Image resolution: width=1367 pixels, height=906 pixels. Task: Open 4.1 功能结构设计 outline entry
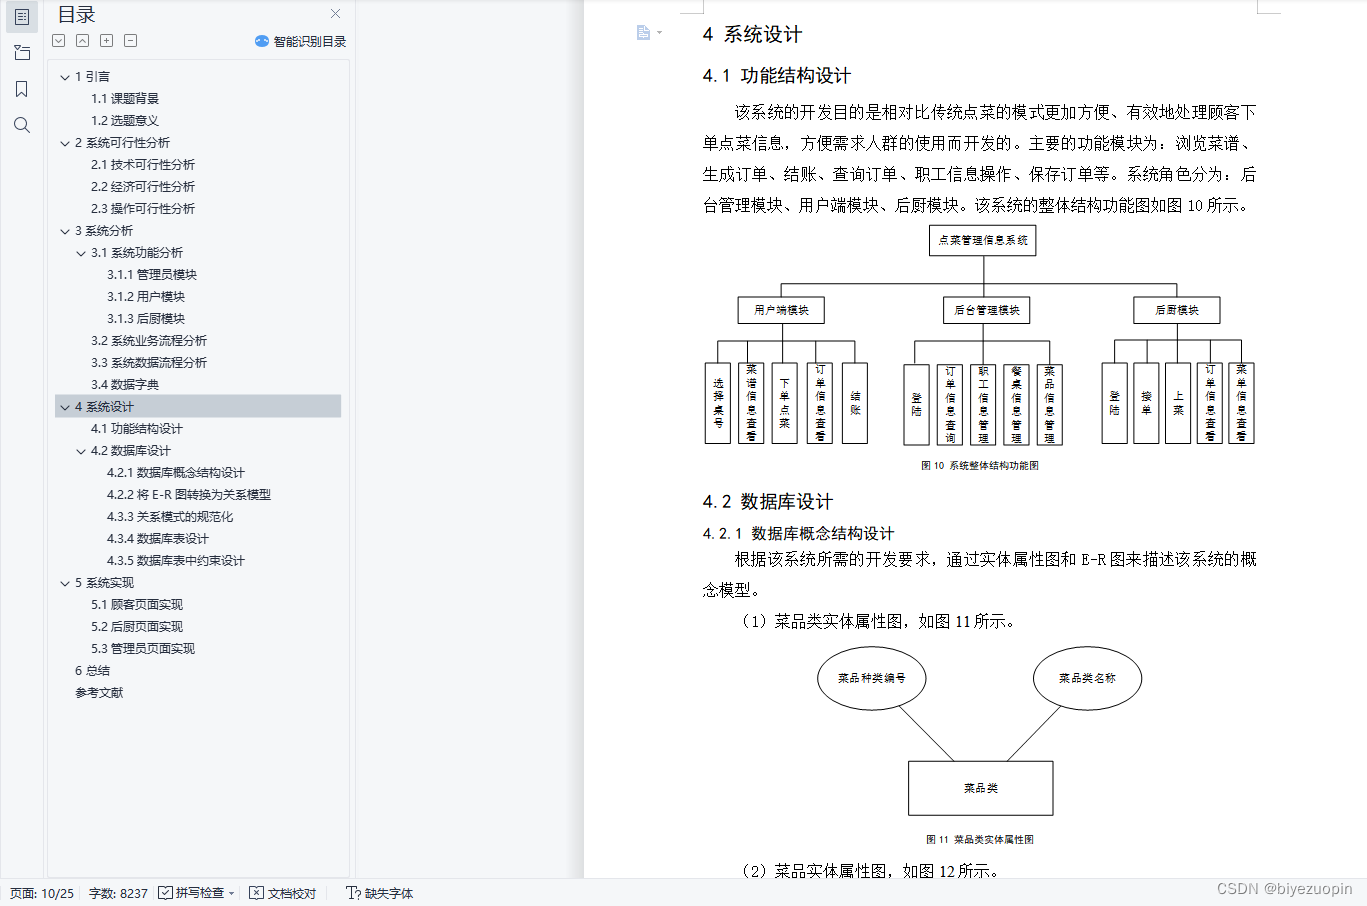137,429
